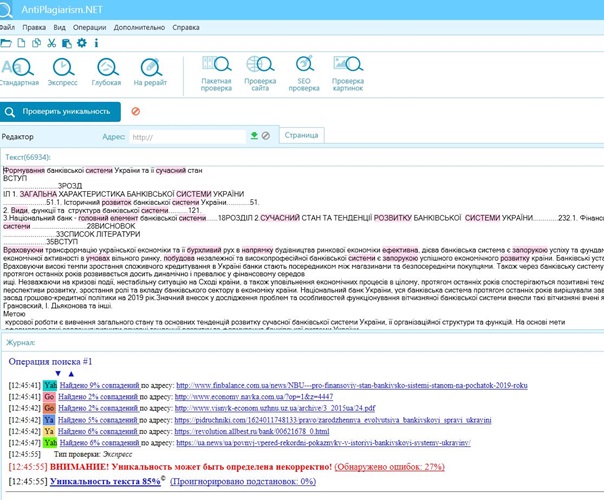Click the Журнал label
This screenshot has height=500, width=604.
[x=20, y=342]
